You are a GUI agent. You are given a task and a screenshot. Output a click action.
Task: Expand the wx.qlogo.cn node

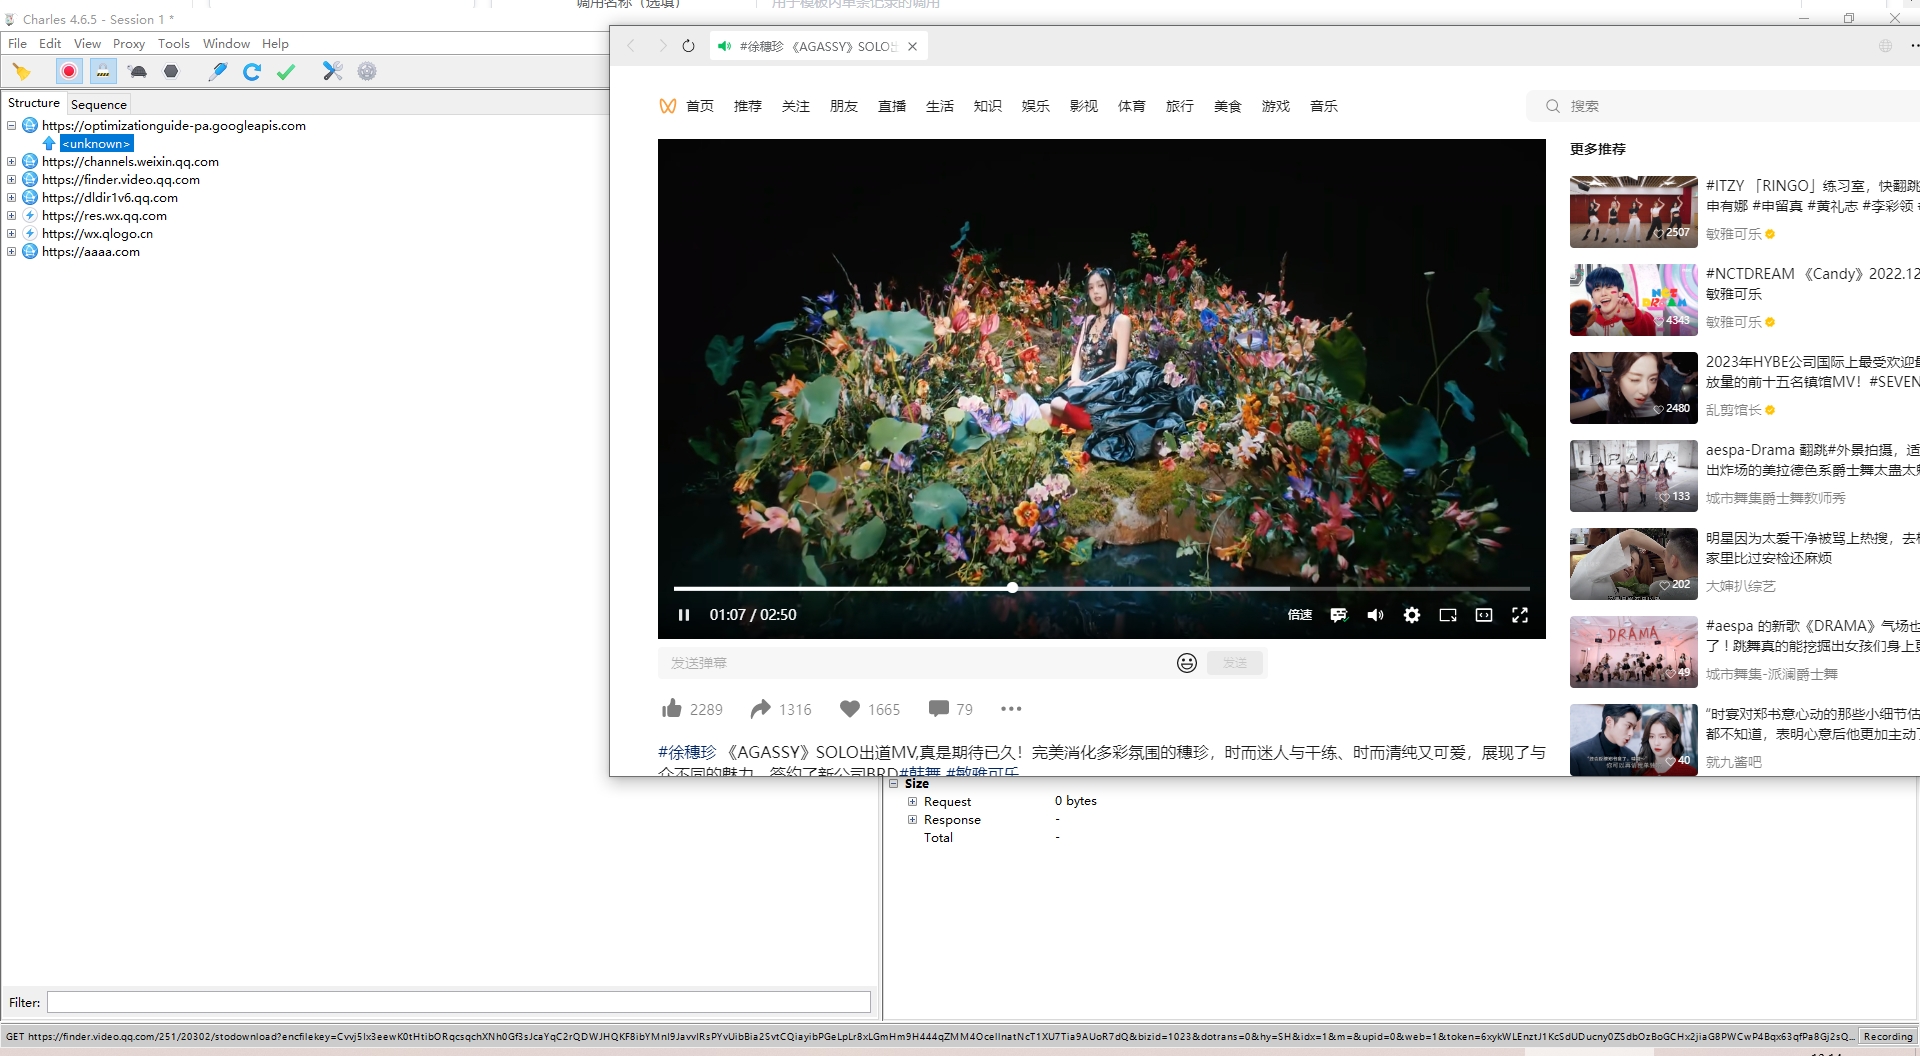pyautogui.click(x=12, y=234)
